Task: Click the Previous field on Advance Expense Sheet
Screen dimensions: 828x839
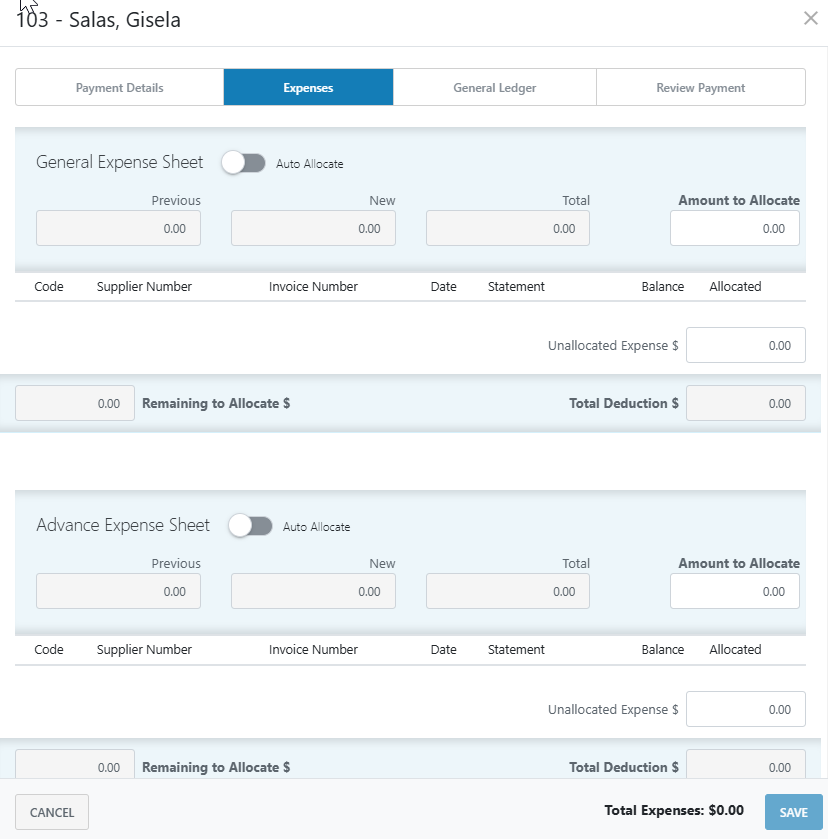Action: pos(118,591)
